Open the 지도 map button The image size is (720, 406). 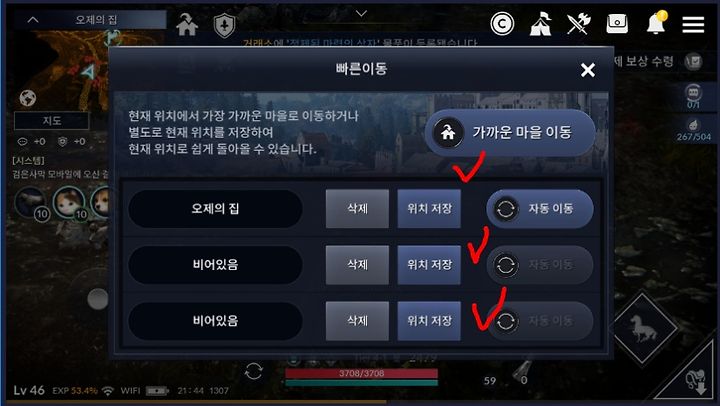pos(51,121)
